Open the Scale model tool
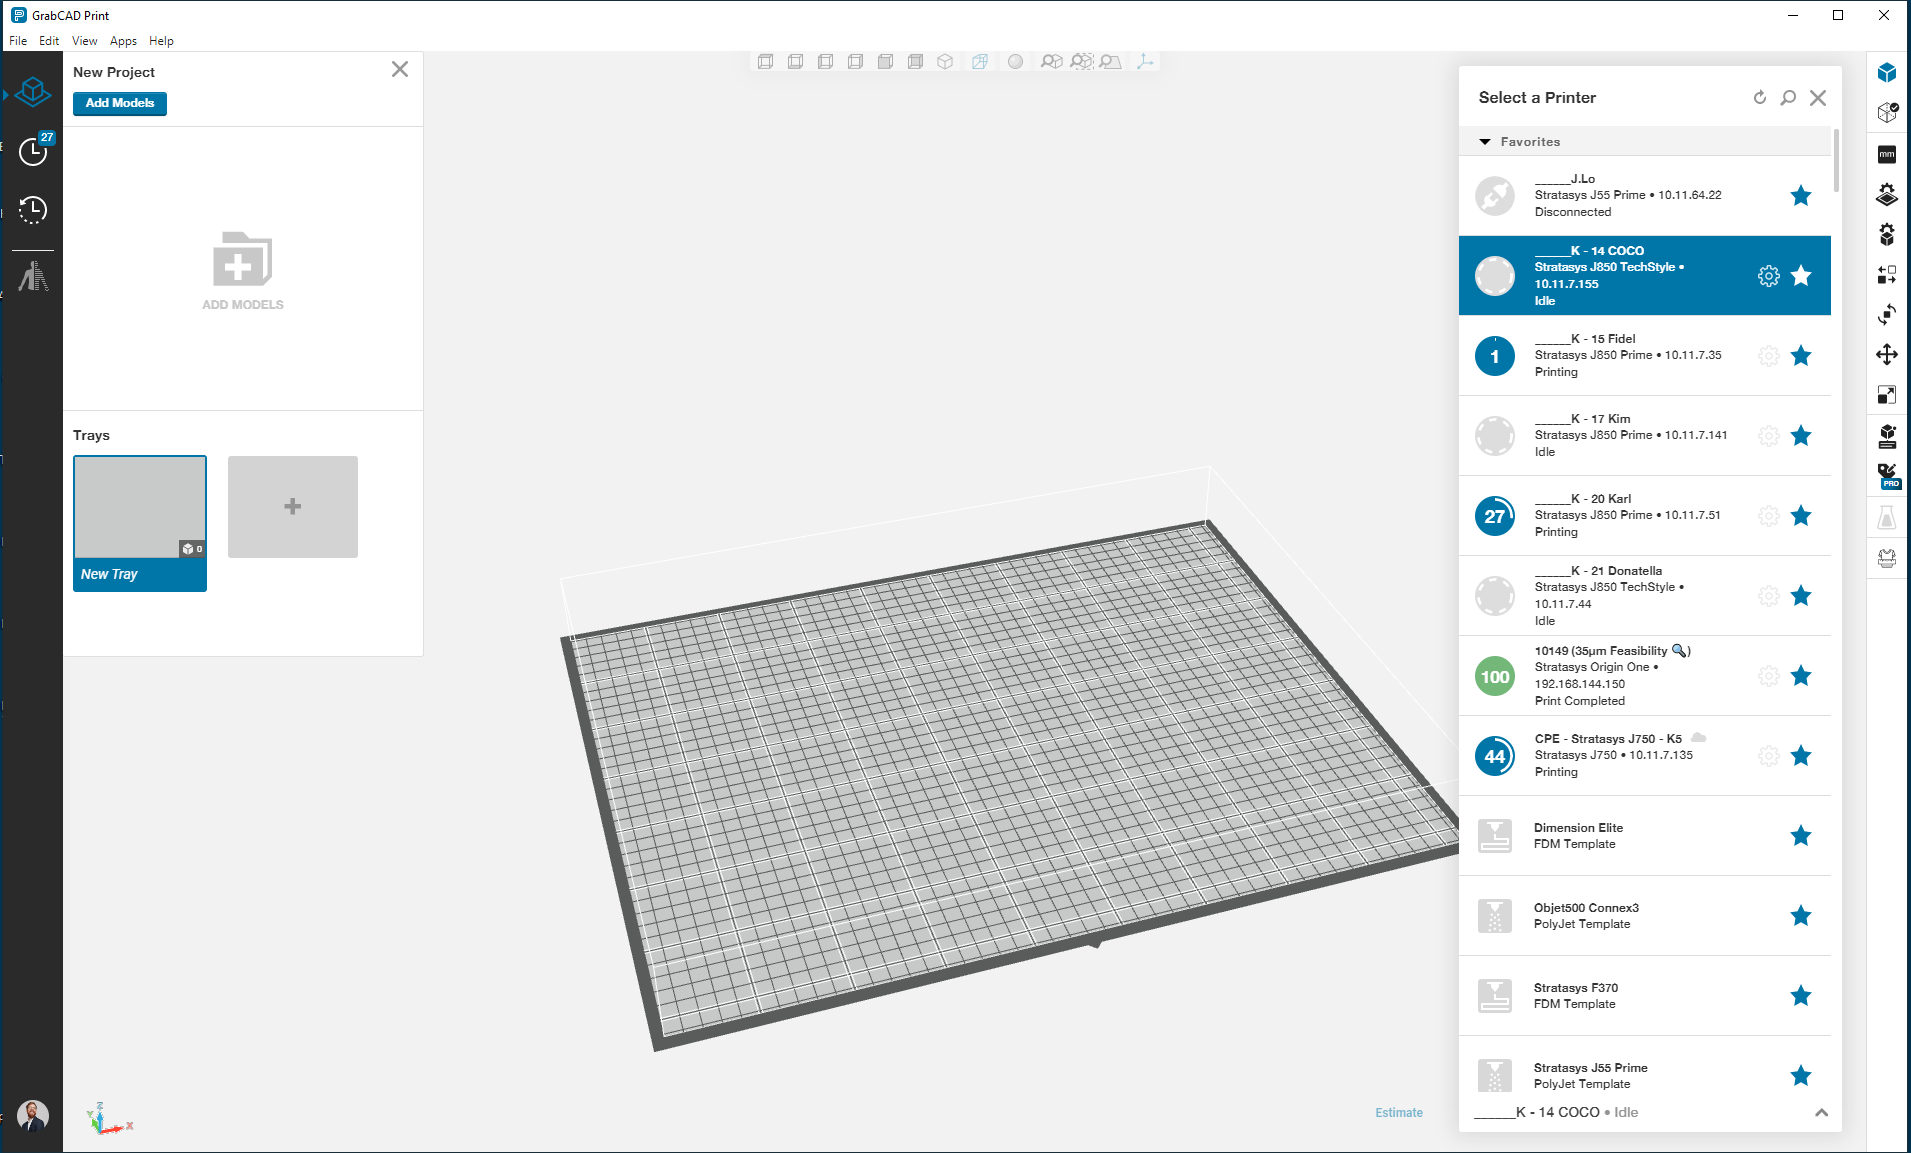Viewport: 1911px width, 1153px height. (1886, 395)
